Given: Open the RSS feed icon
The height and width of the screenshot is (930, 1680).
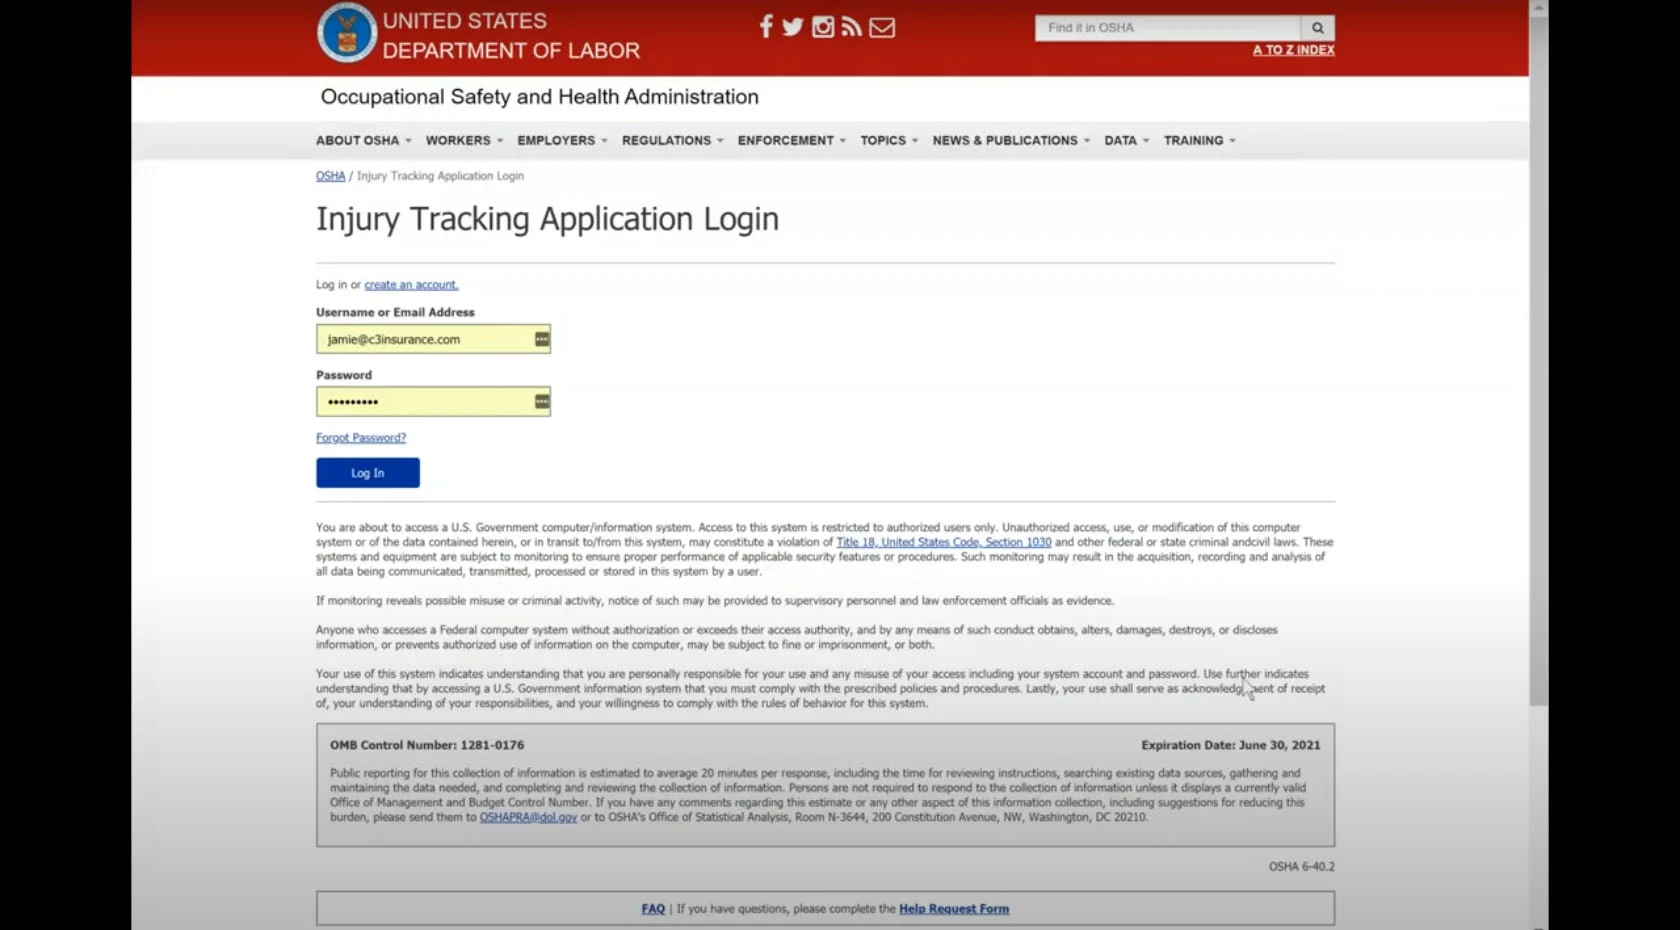Looking at the screenshot, I should pyautogui.click(x=851, y=27).
